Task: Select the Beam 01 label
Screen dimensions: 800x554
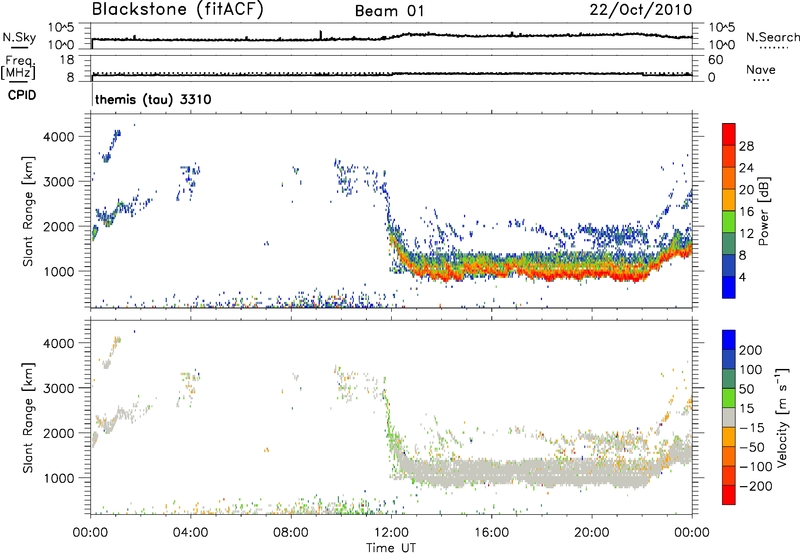Action: coord(389,11)
